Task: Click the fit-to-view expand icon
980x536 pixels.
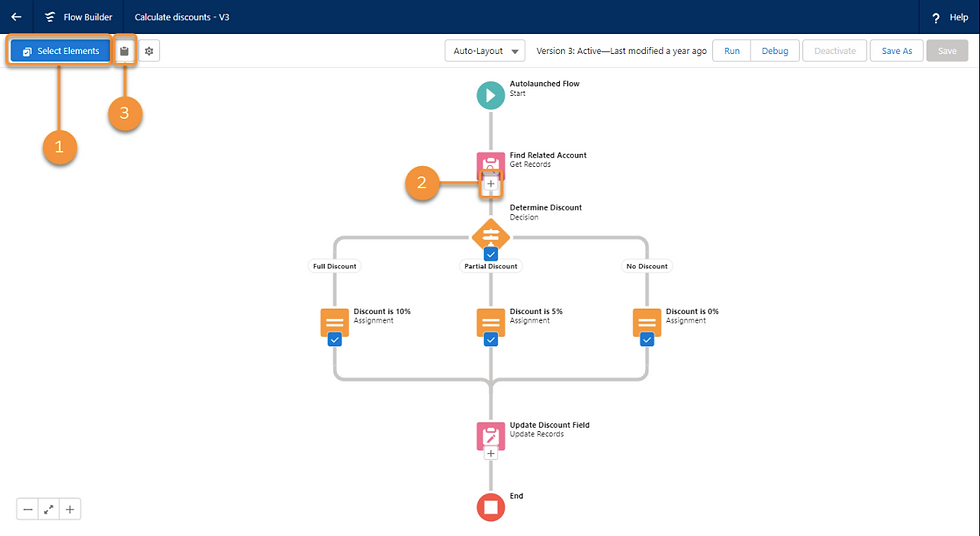Action: 49,510
